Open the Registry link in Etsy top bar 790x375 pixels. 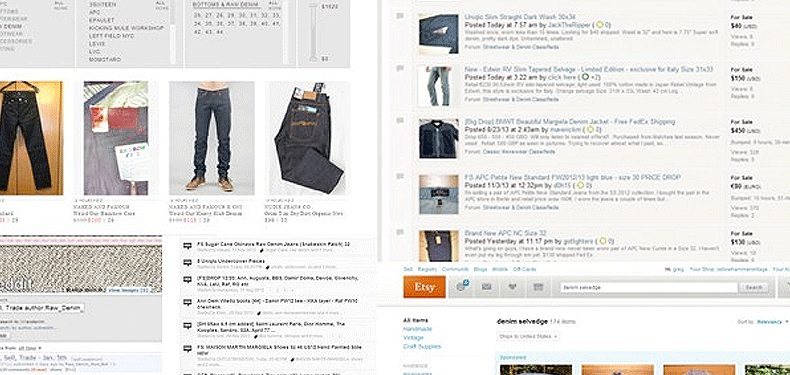pos(427,270)
